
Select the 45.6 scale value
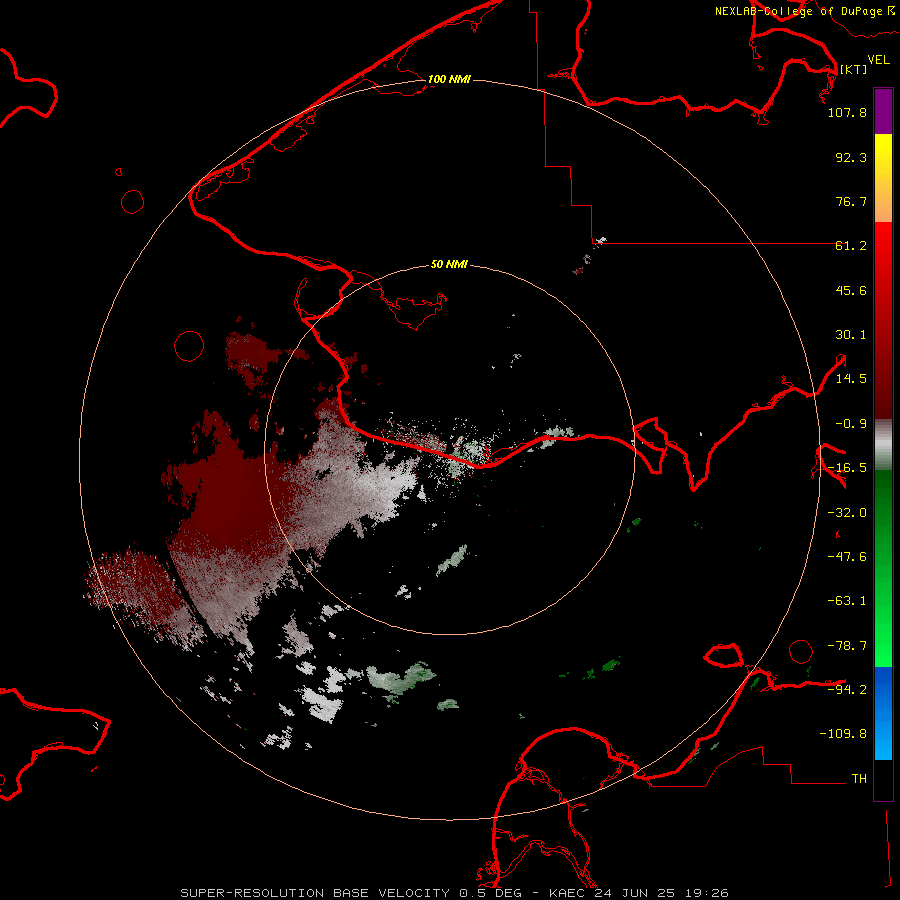pyautogui.click(x=851, y=290)
